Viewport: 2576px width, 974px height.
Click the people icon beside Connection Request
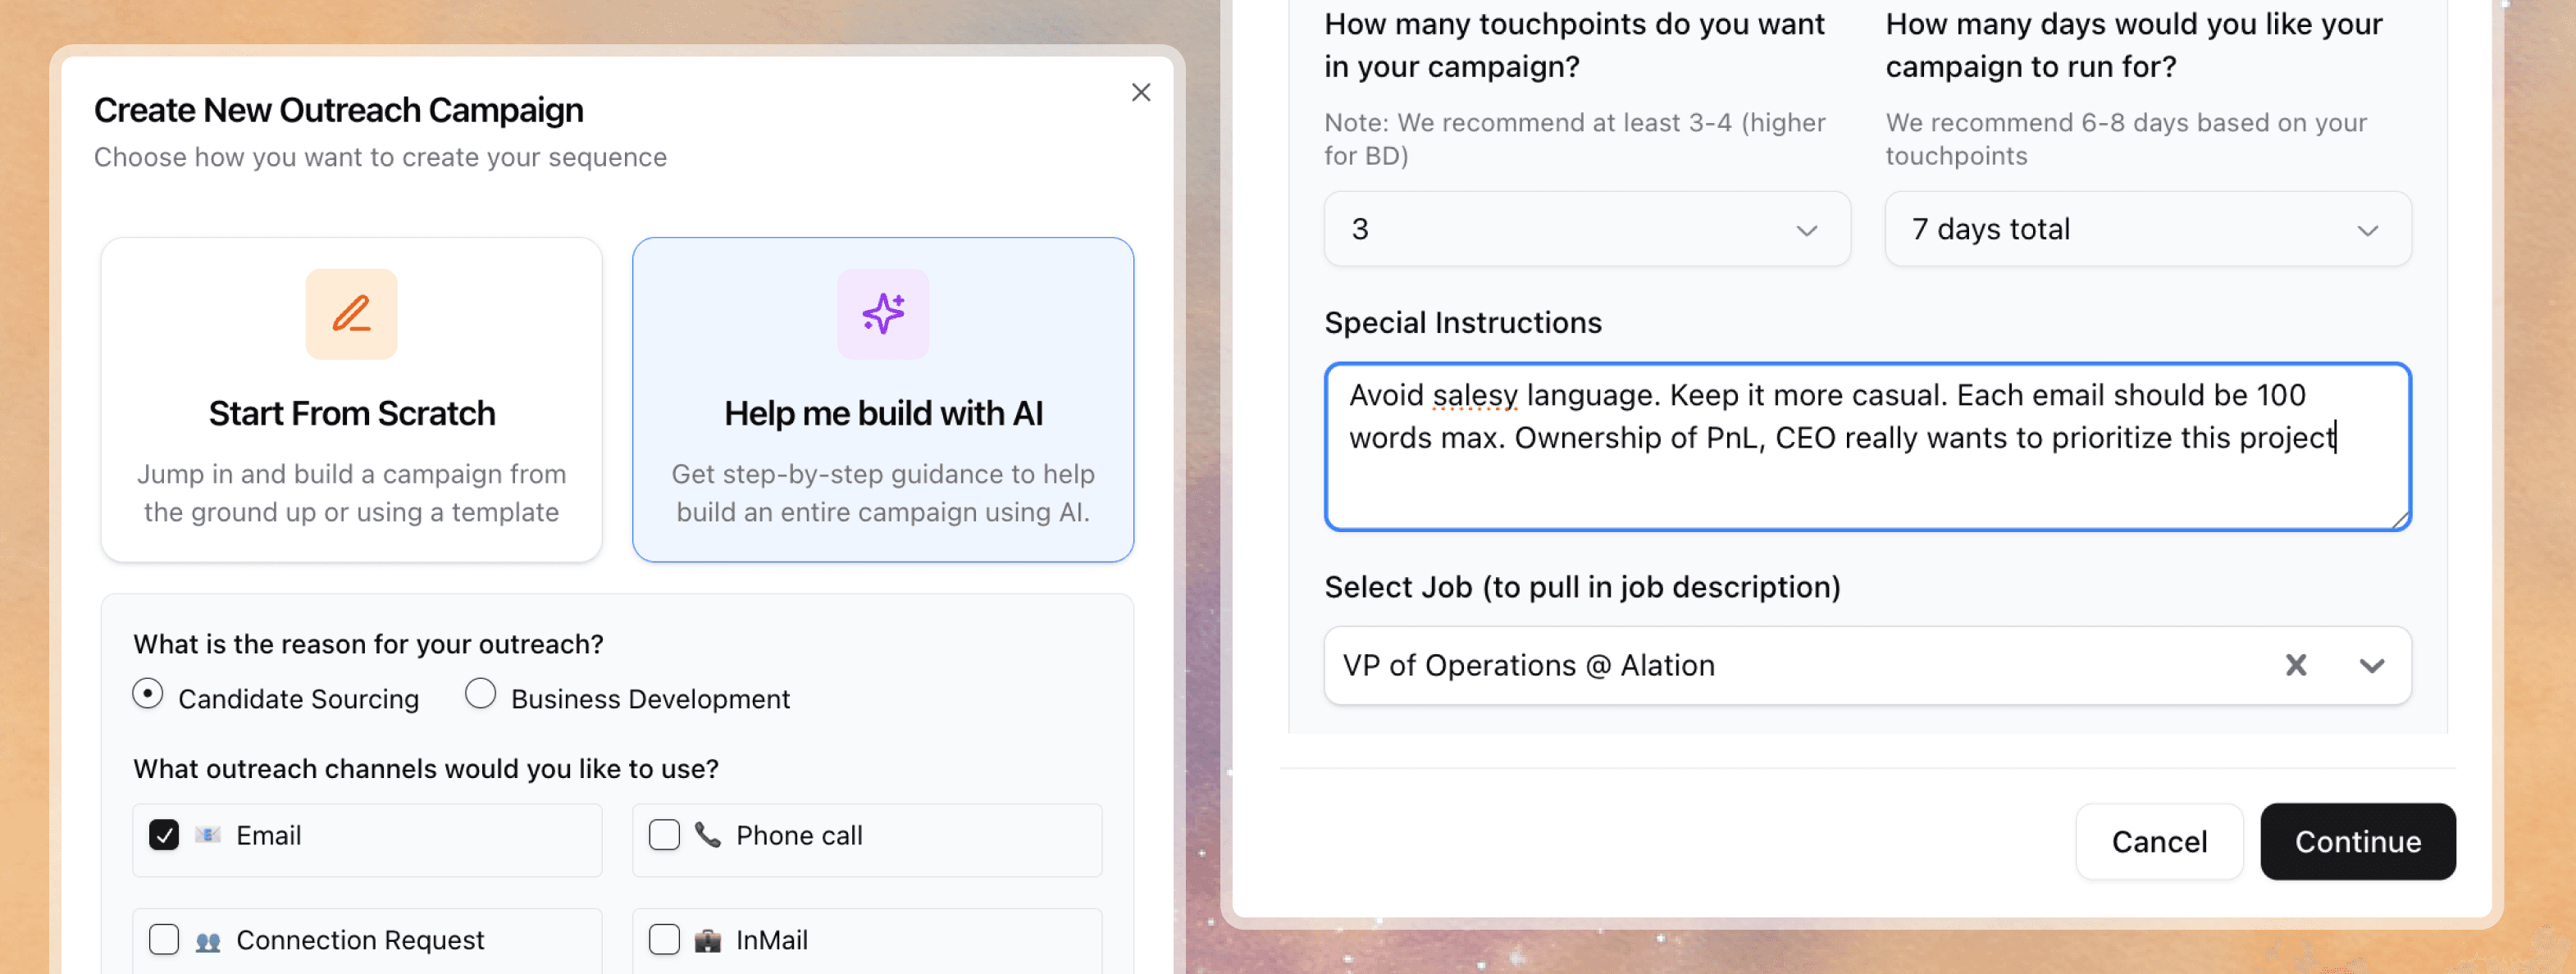click(x=208, y=941)
